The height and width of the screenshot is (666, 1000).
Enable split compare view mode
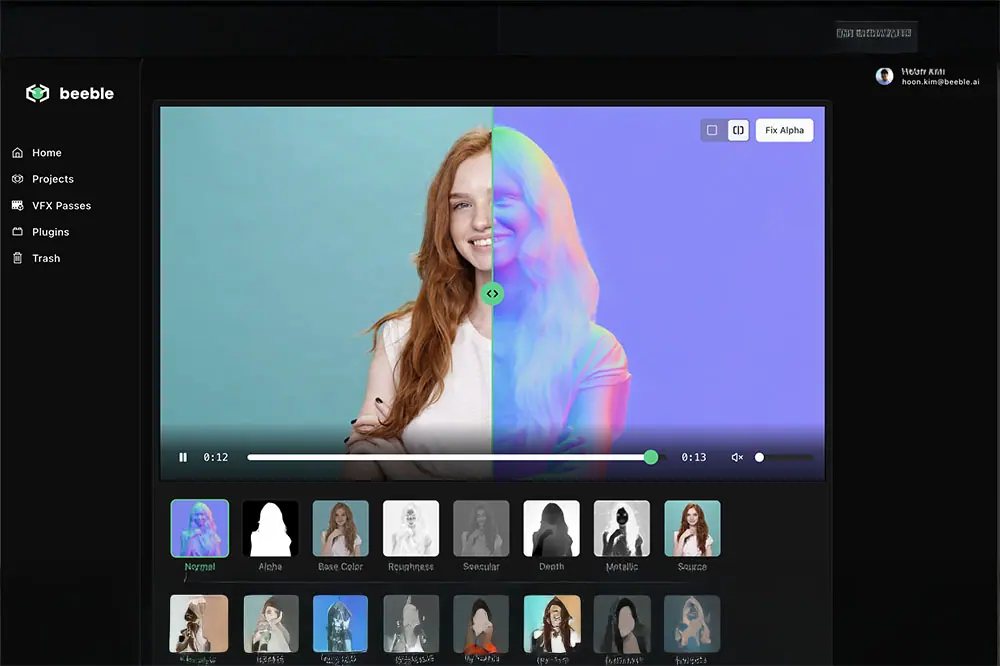[738, 130]
